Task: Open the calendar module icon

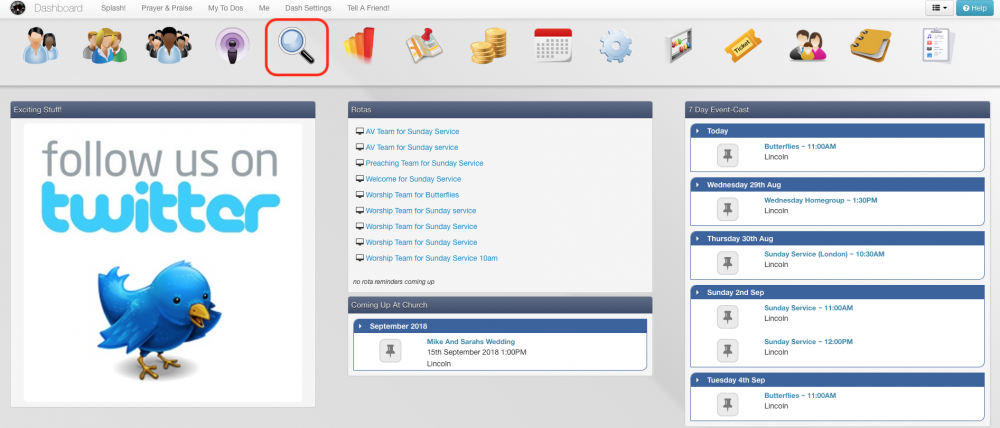Action: point(552,46)
